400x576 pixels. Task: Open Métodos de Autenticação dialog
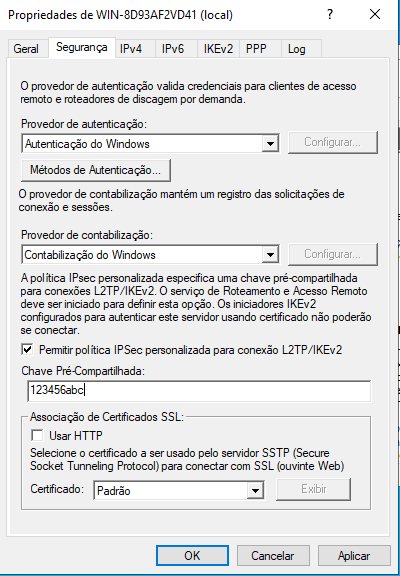[96, 170]
